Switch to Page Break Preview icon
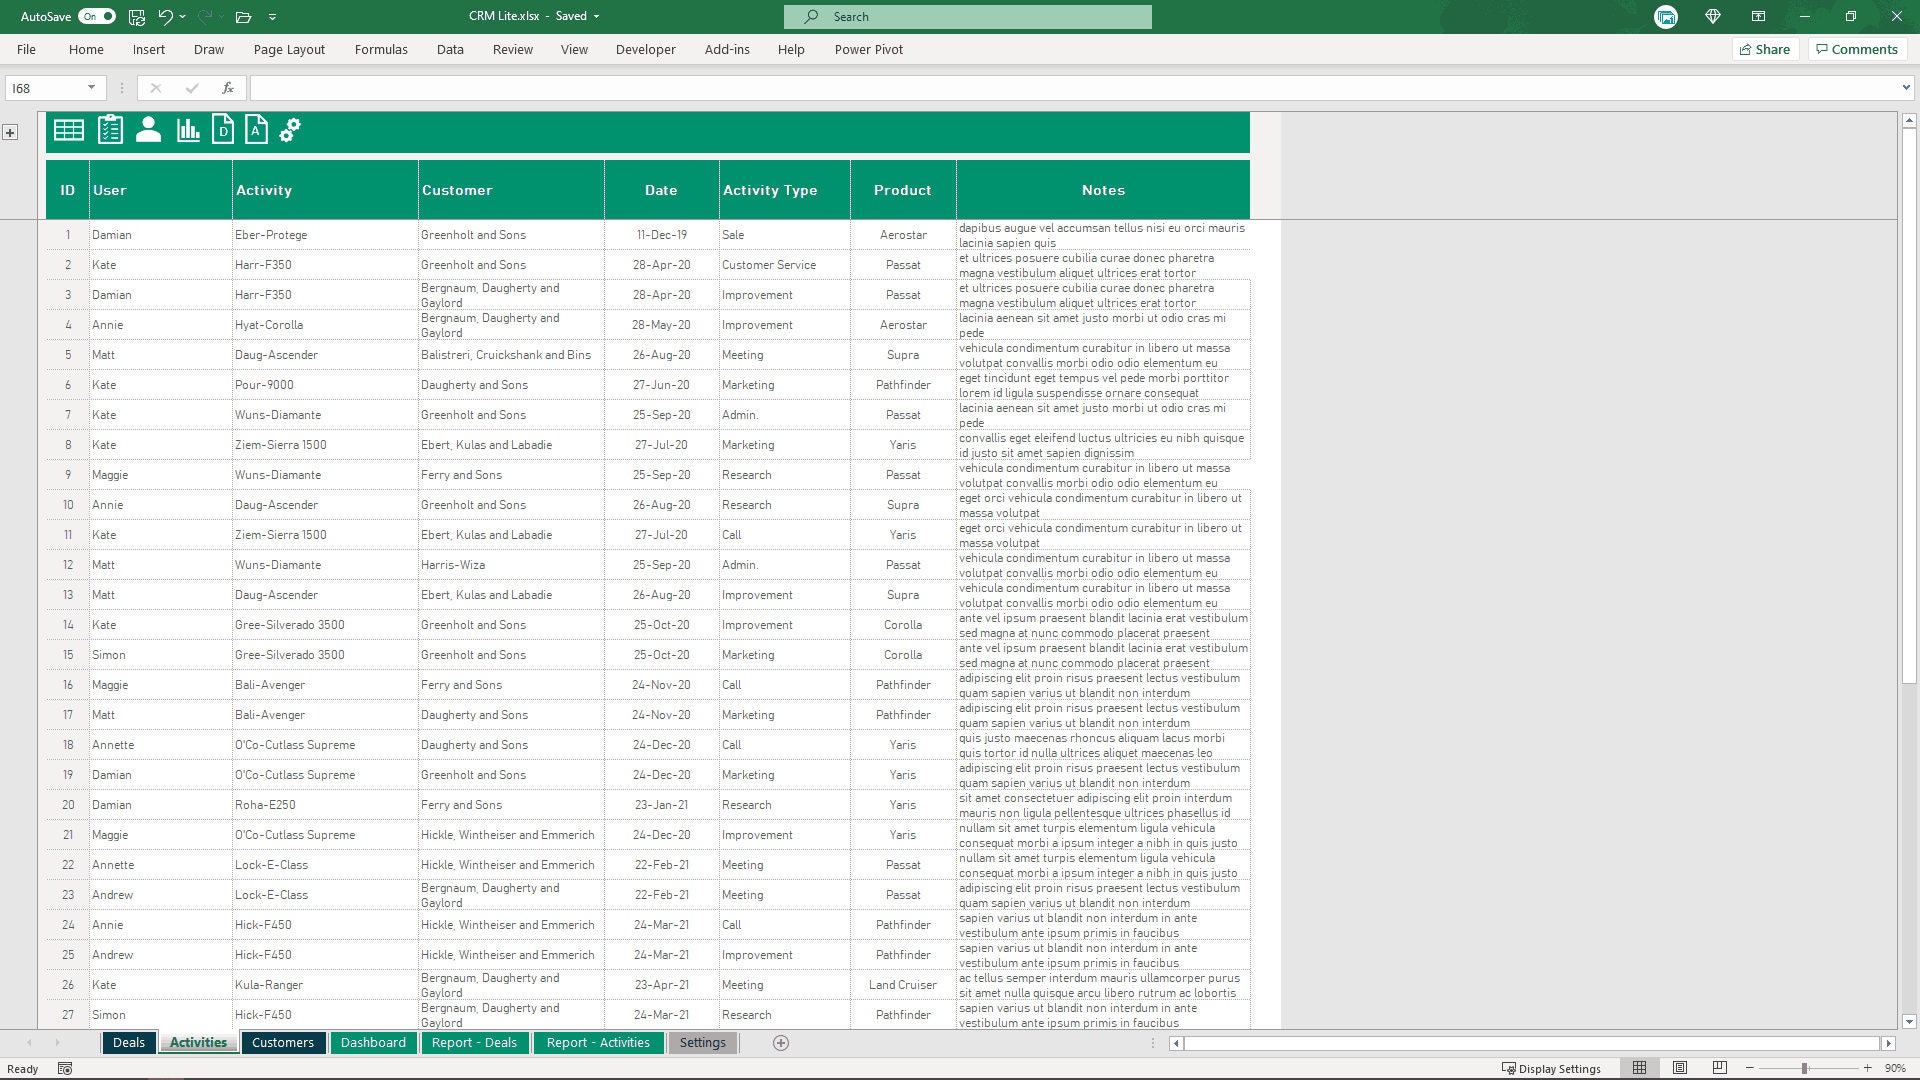This screenshot has width=1920, height=1080. pos(1720,1068)
